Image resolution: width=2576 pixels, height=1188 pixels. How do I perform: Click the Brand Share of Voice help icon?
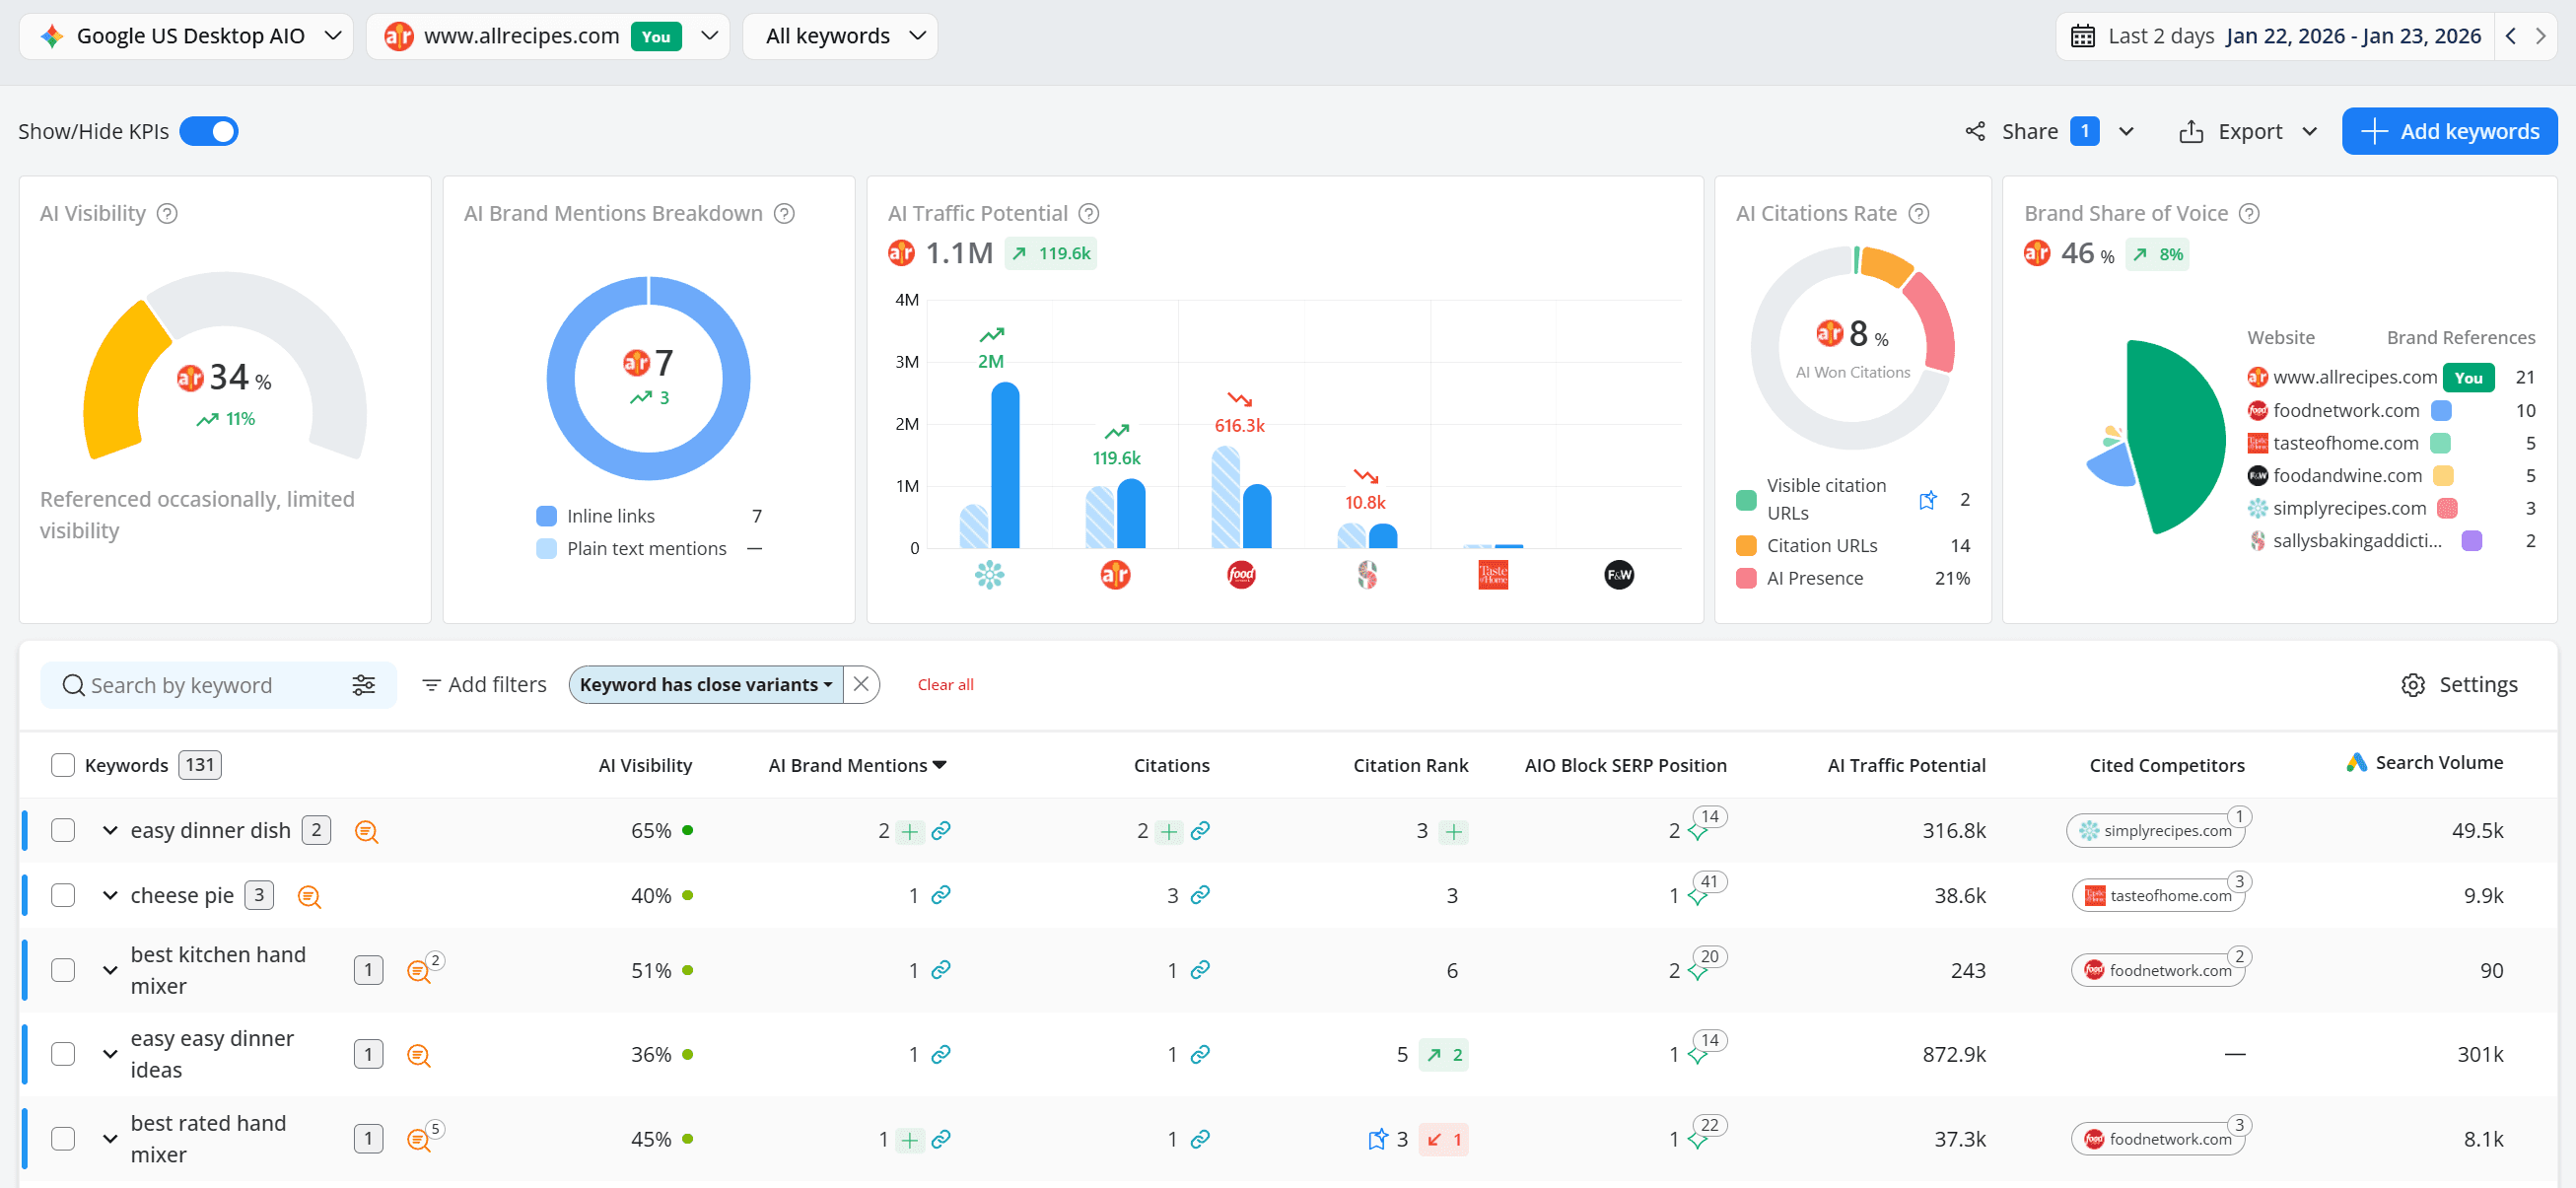[x=2249, y=213]
